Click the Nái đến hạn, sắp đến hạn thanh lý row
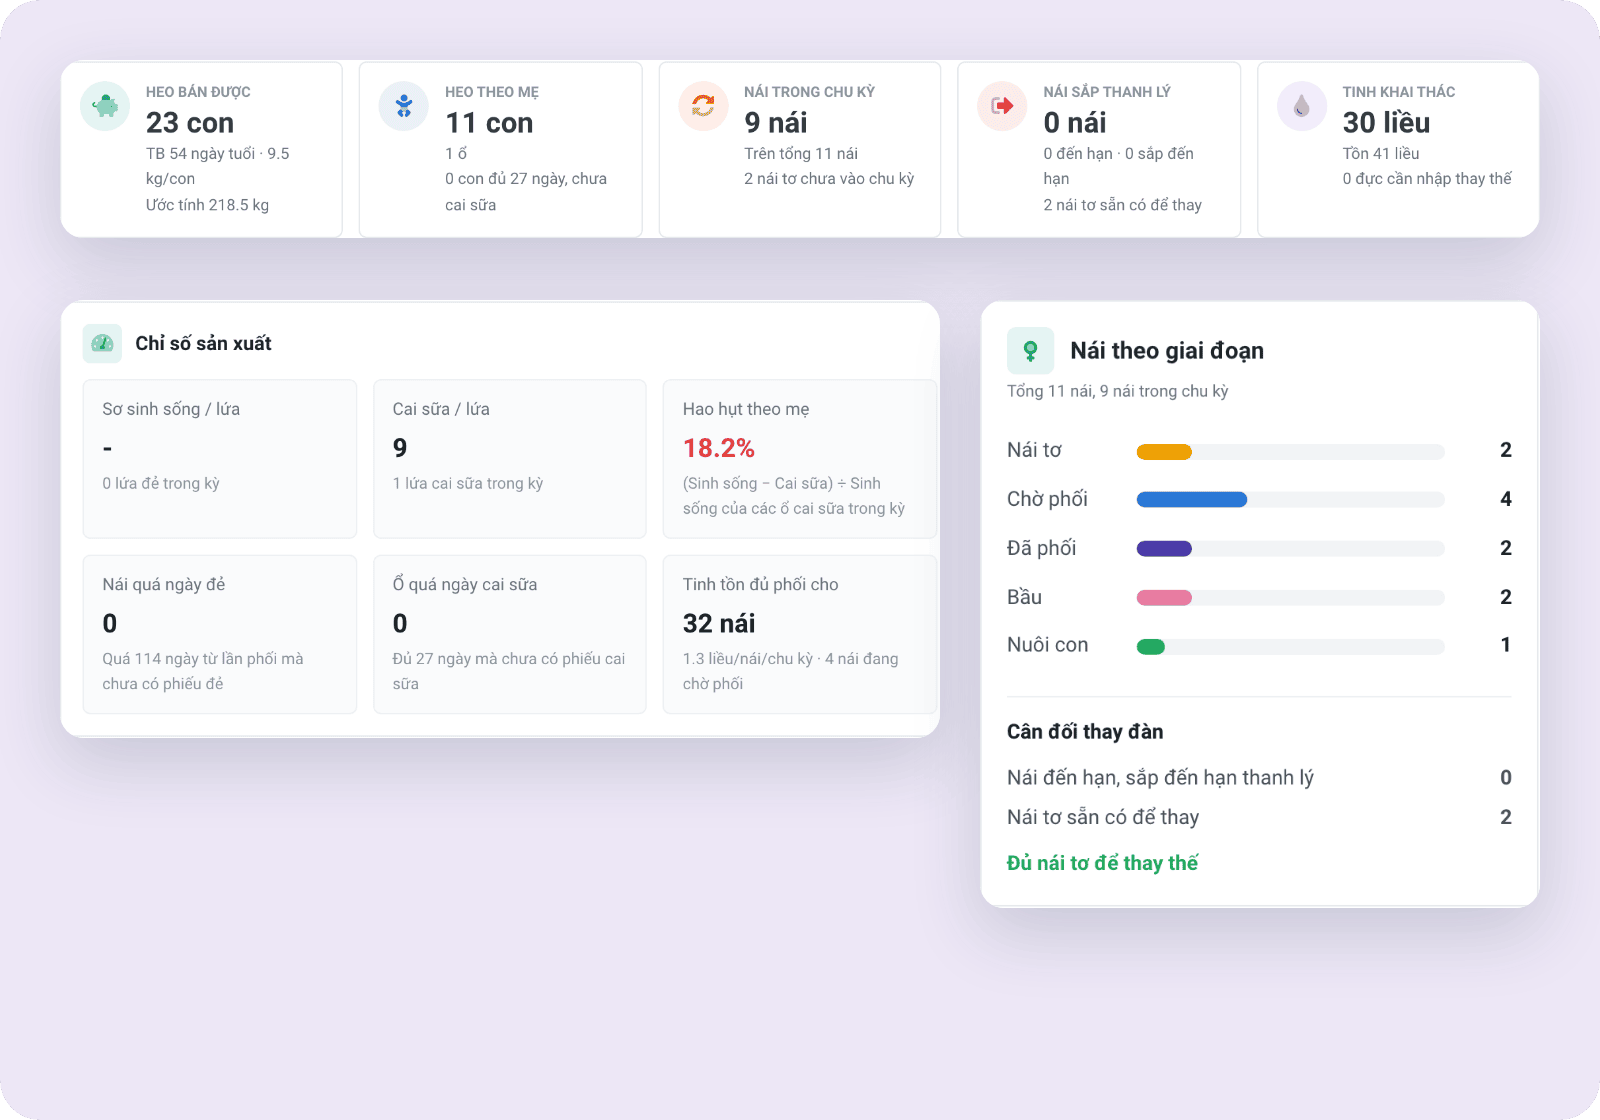 [x=1259, y=778]
